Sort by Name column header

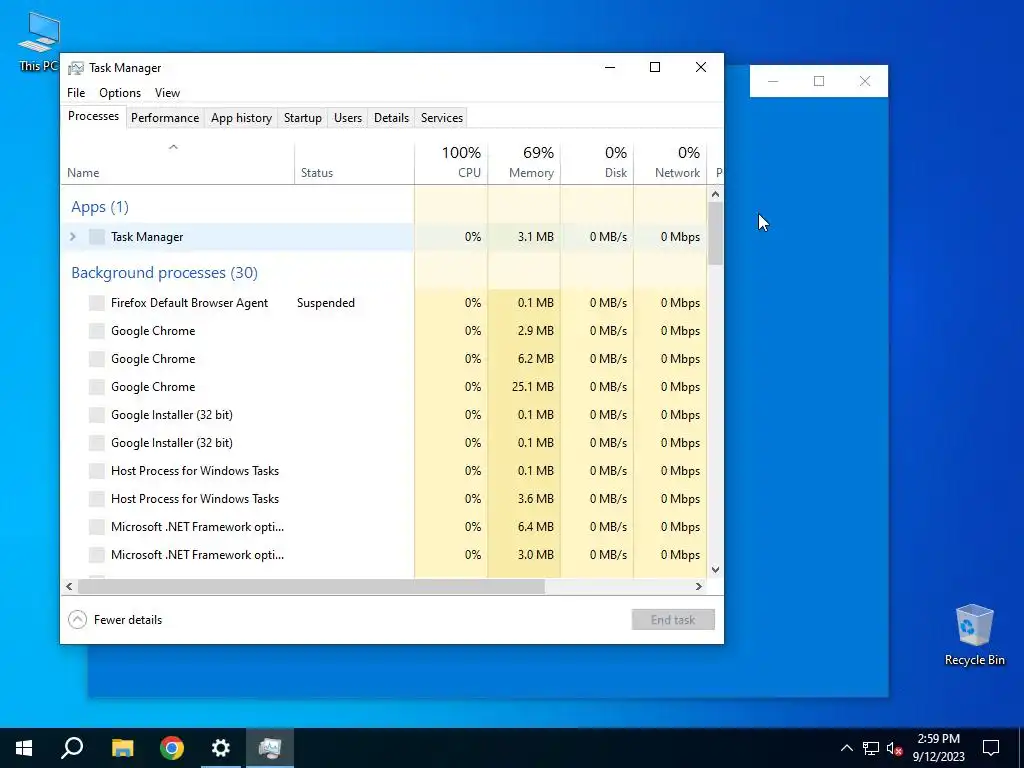coord(178,163)
